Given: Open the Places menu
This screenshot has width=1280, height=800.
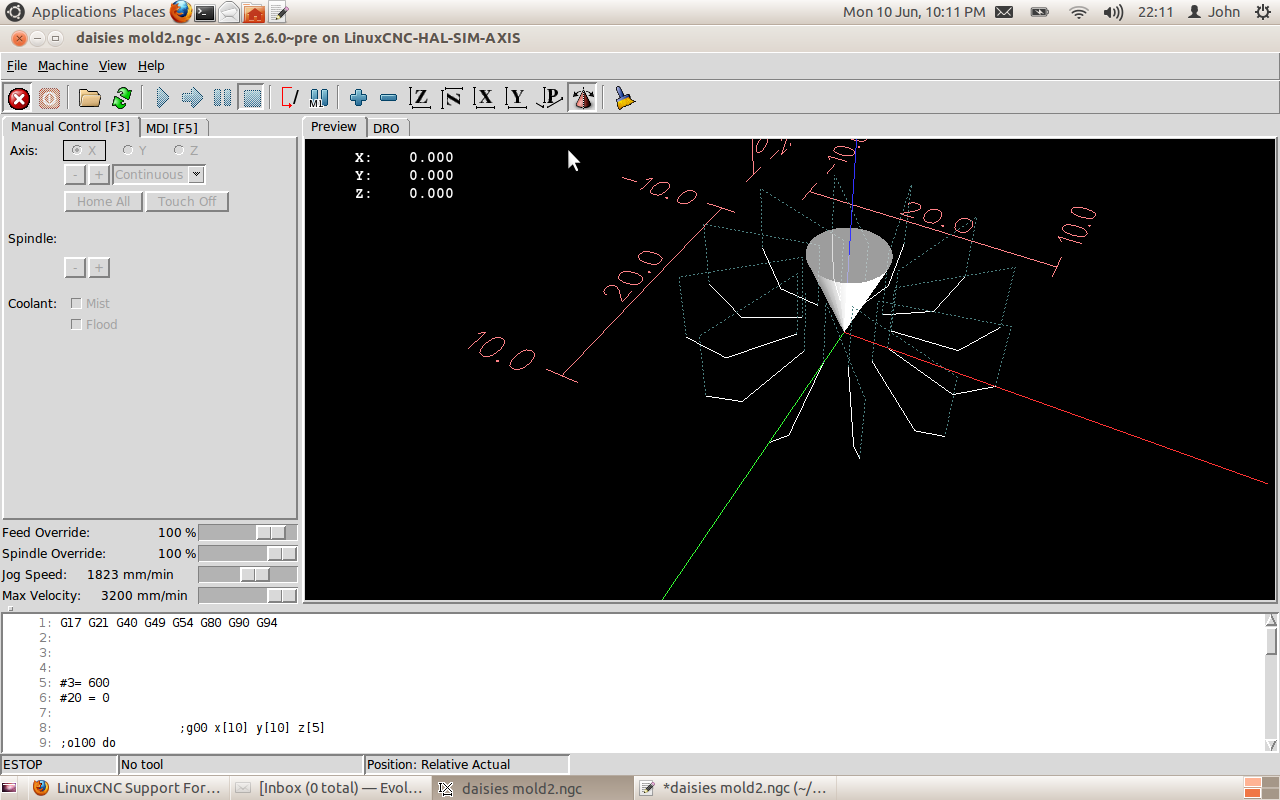Looking at the screenshot, I should coord(144,12).
